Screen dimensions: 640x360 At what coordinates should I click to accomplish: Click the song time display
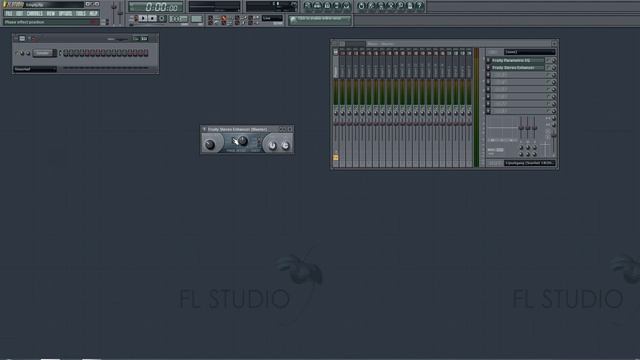pos(156,7)
